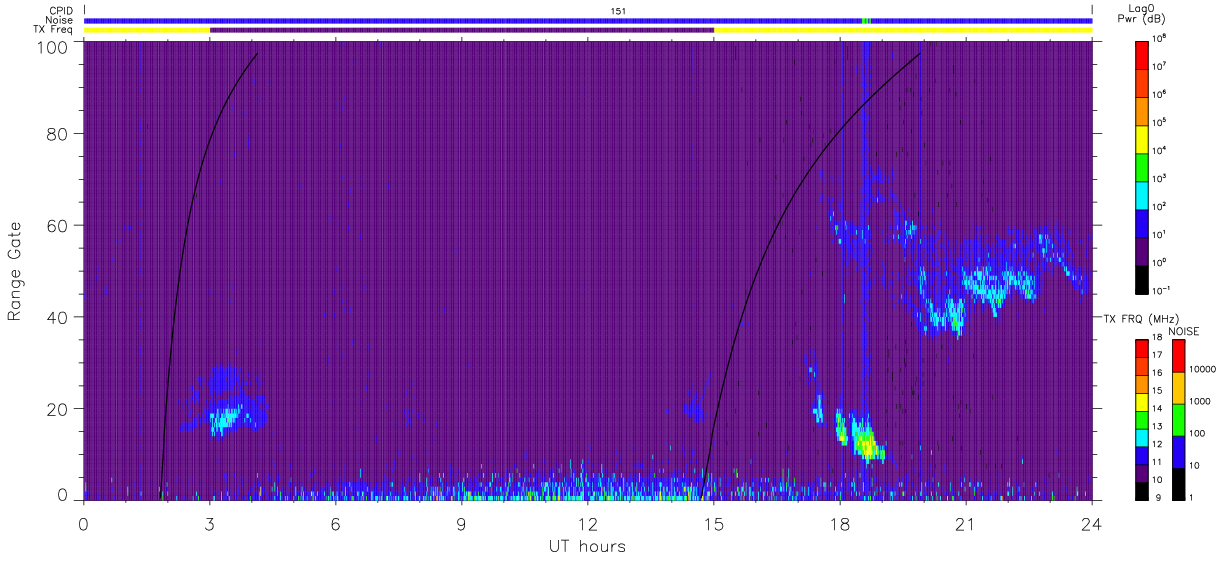The image size is (1228, 567).
Task: Click x-axis tick label "24"
Action: [1091, 523]
